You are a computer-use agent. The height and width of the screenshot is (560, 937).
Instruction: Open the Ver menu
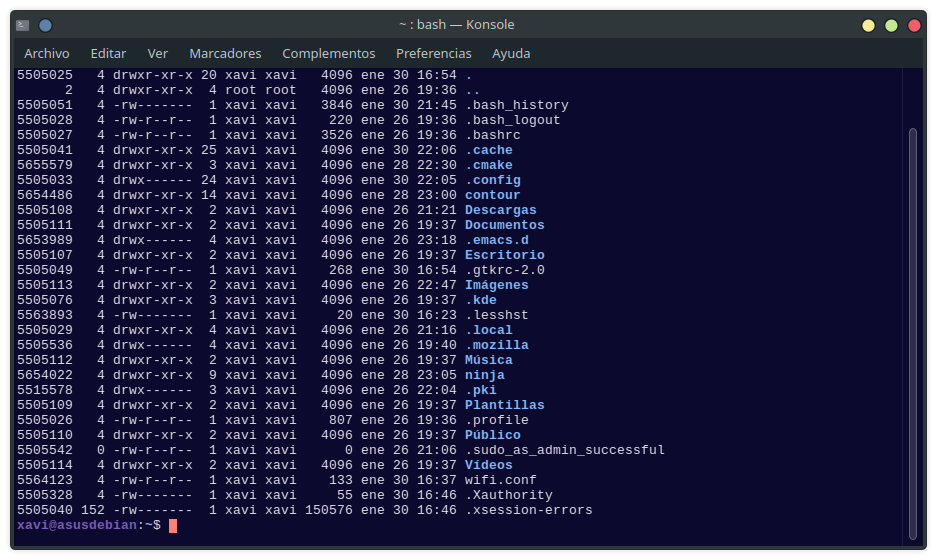tap(158, 53)
